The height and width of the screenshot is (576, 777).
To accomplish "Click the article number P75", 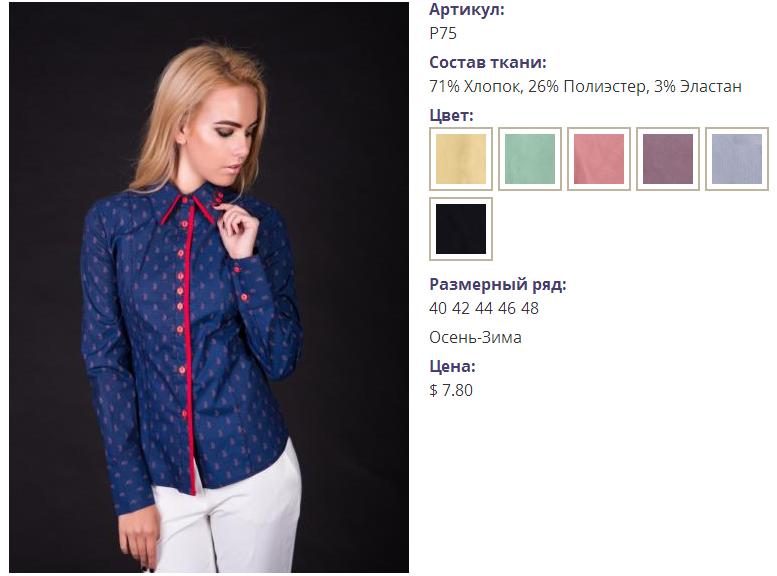I will click(443, 33).
